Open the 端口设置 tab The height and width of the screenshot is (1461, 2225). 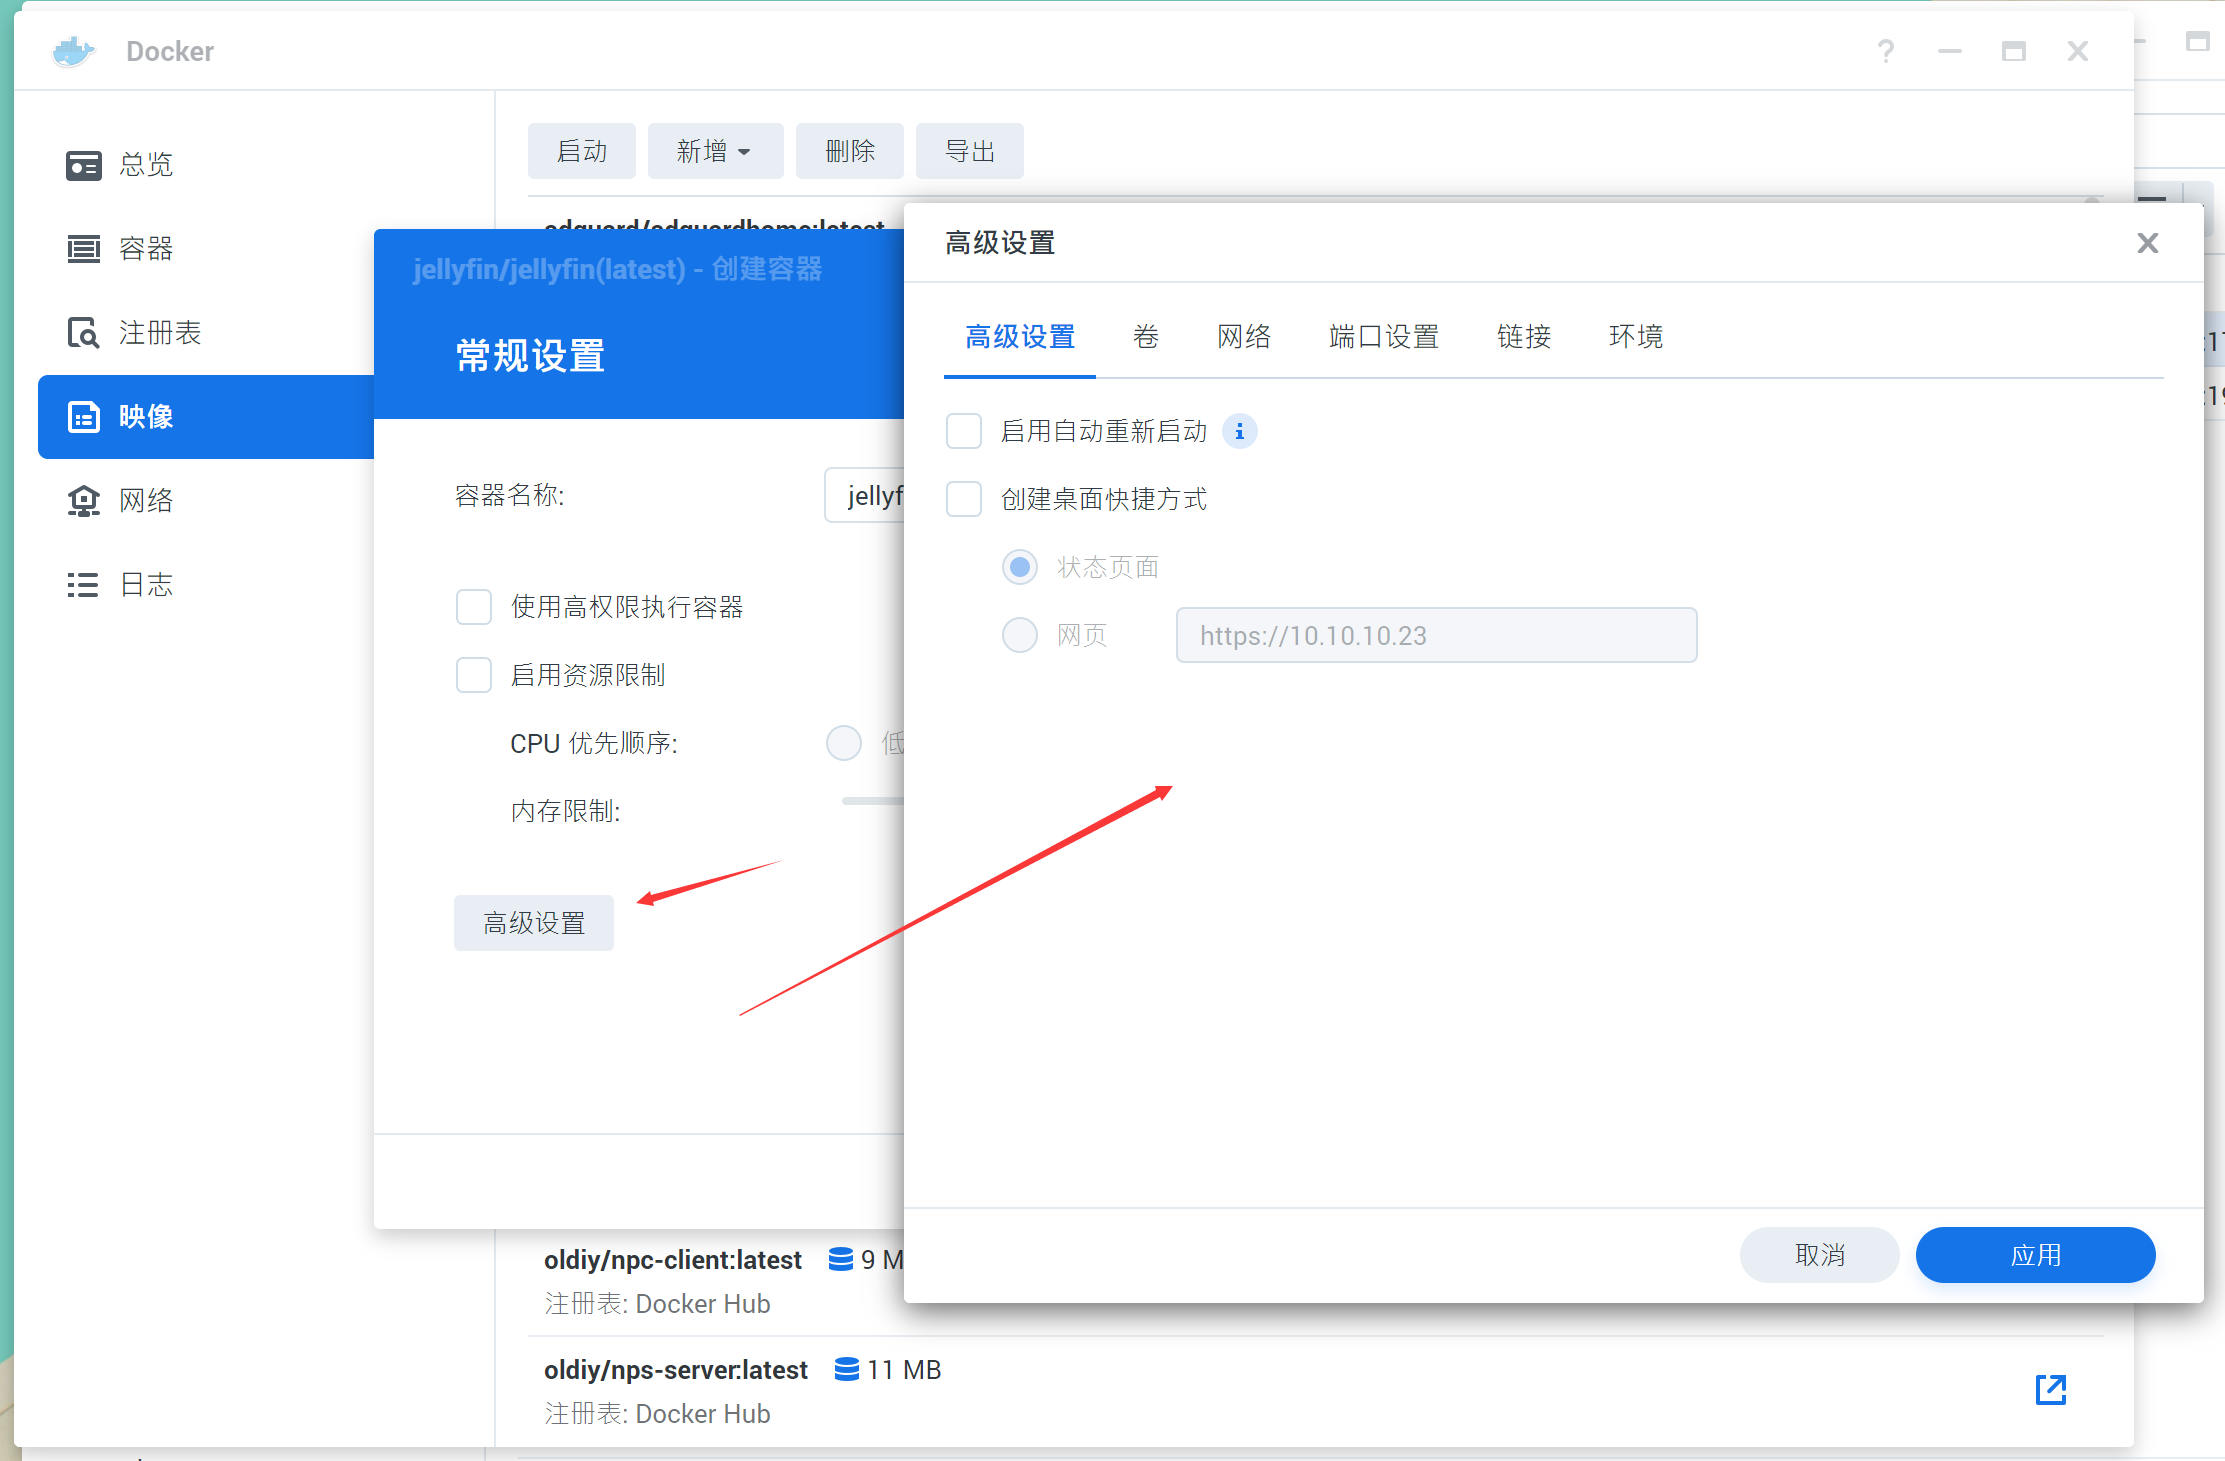[x=1384, y=337]
